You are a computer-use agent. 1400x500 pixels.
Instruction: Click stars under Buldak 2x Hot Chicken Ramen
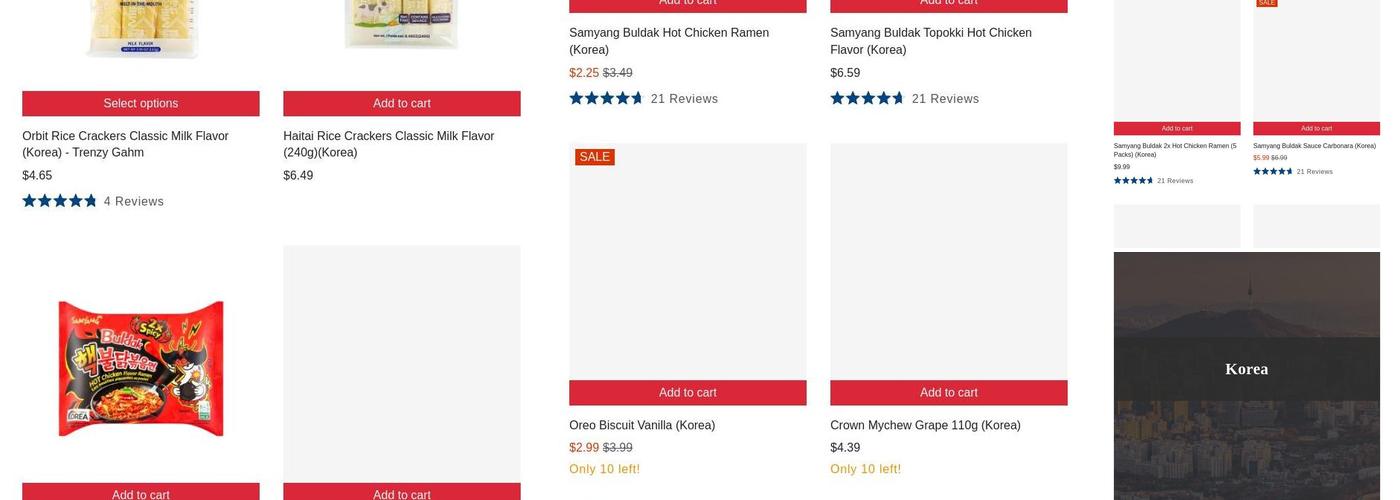pos(1133,181)
